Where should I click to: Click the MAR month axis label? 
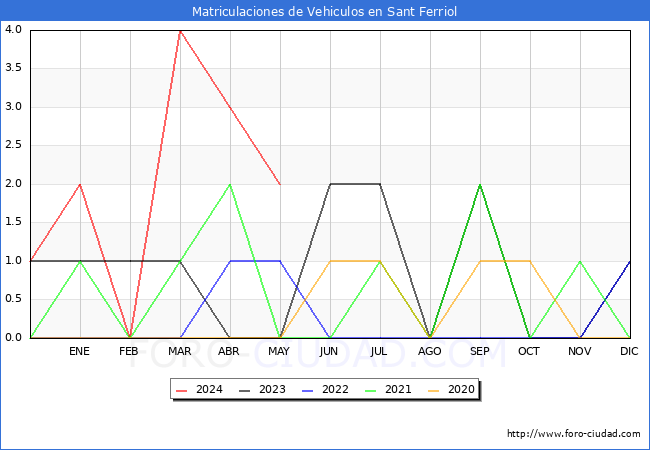179,351
